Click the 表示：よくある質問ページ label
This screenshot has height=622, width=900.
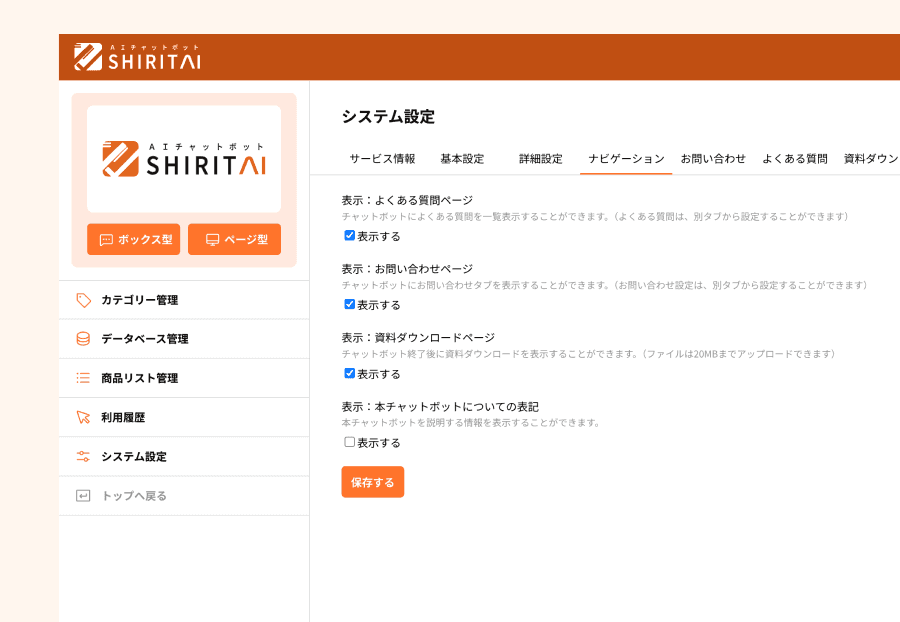point(407,200)
